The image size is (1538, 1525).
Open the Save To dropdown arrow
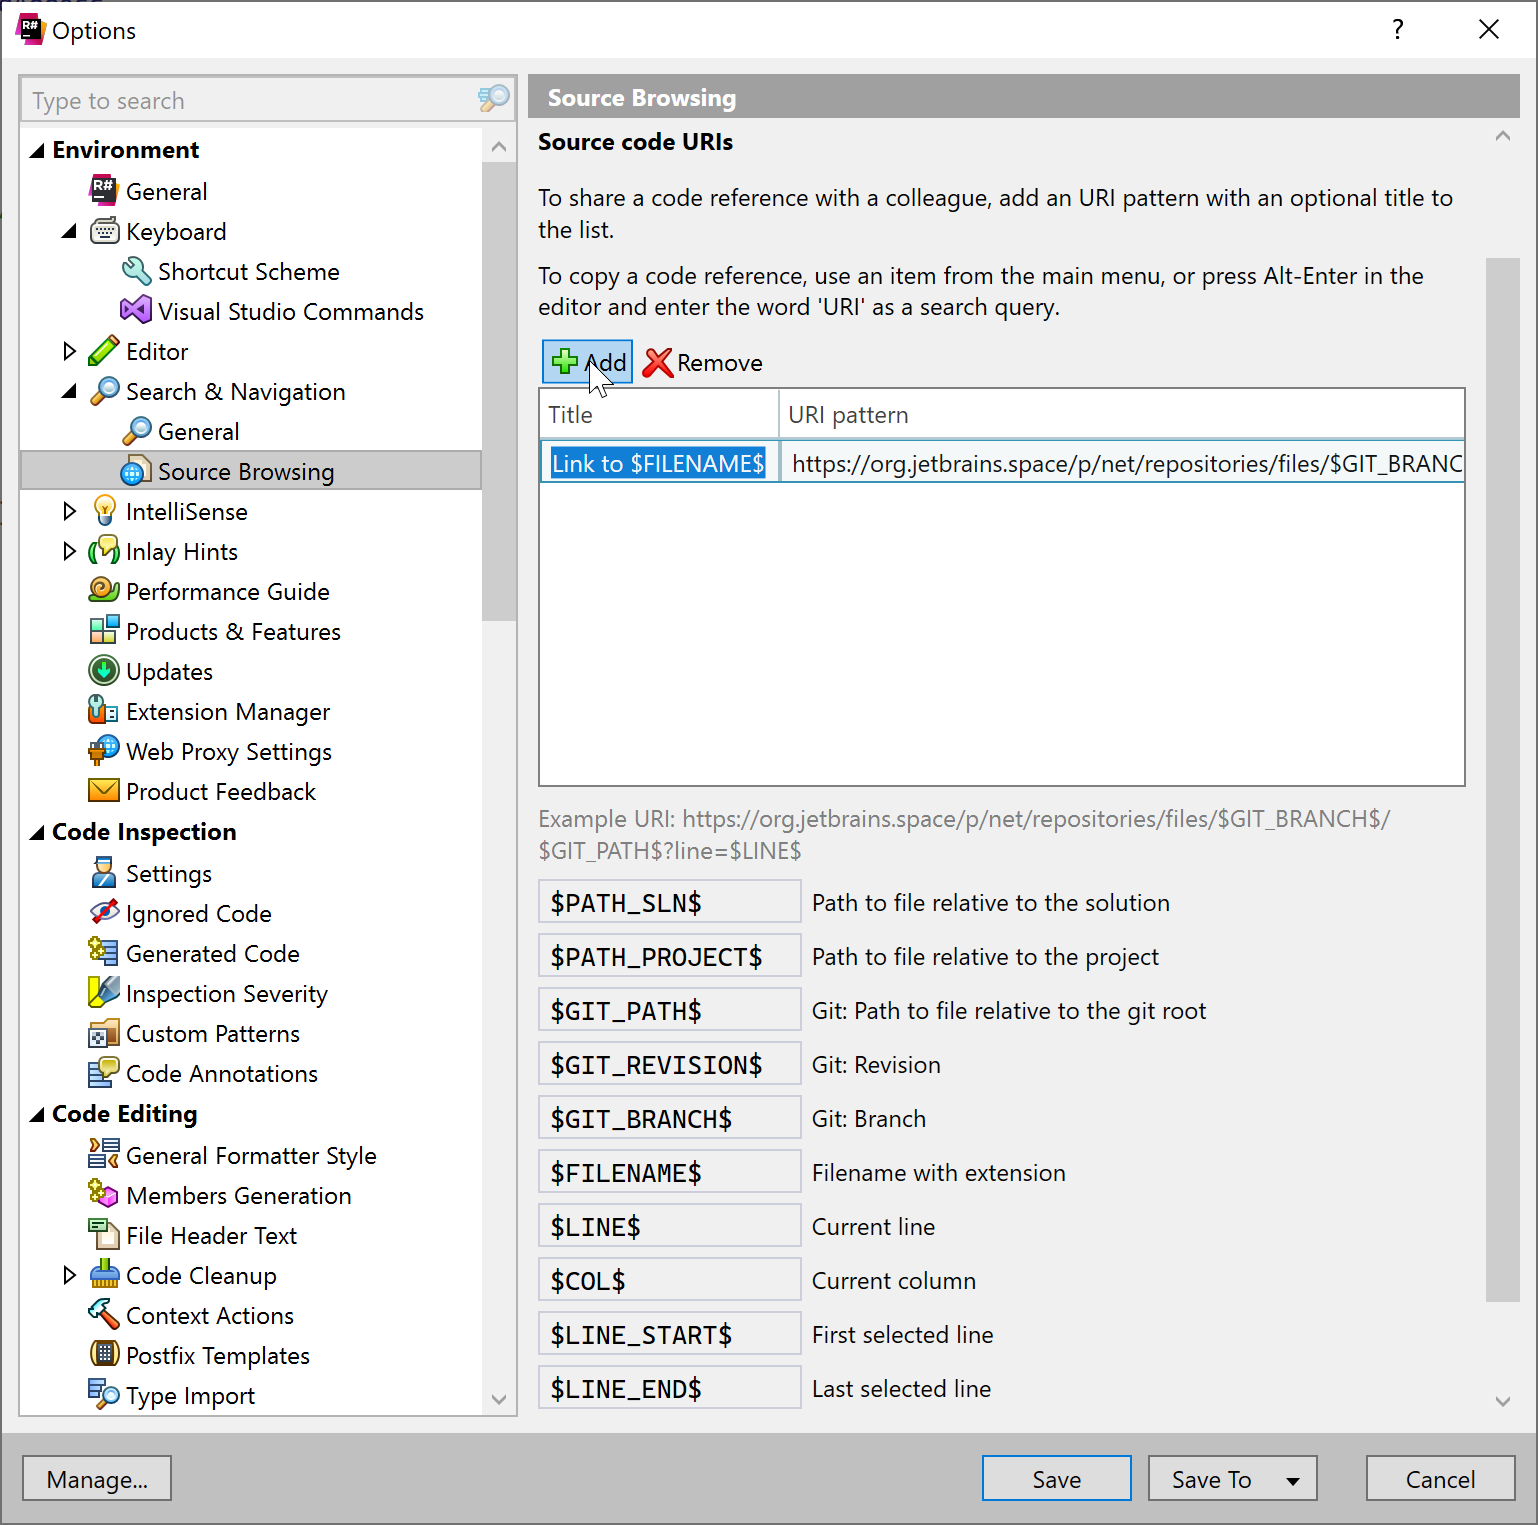[1293, 1480]
